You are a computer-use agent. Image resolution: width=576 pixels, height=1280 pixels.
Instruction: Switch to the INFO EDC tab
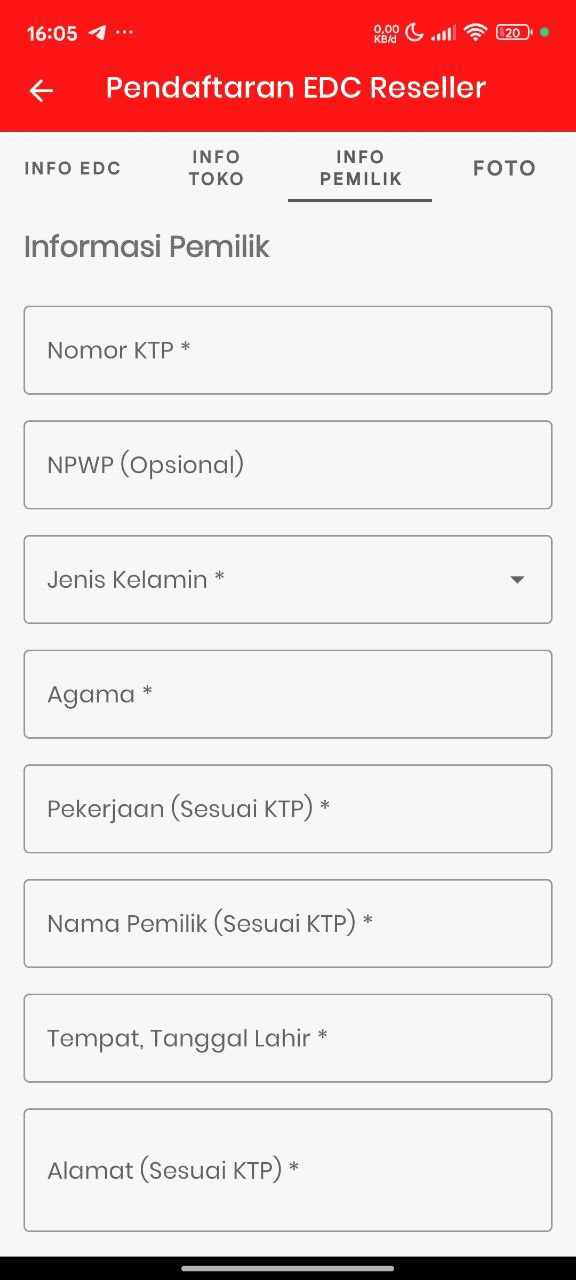(x=72, y=168)
